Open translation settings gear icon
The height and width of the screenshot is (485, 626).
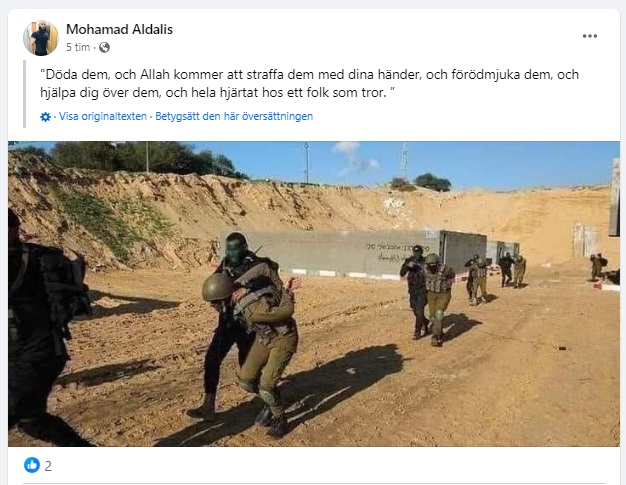click(x=46, y=117)
